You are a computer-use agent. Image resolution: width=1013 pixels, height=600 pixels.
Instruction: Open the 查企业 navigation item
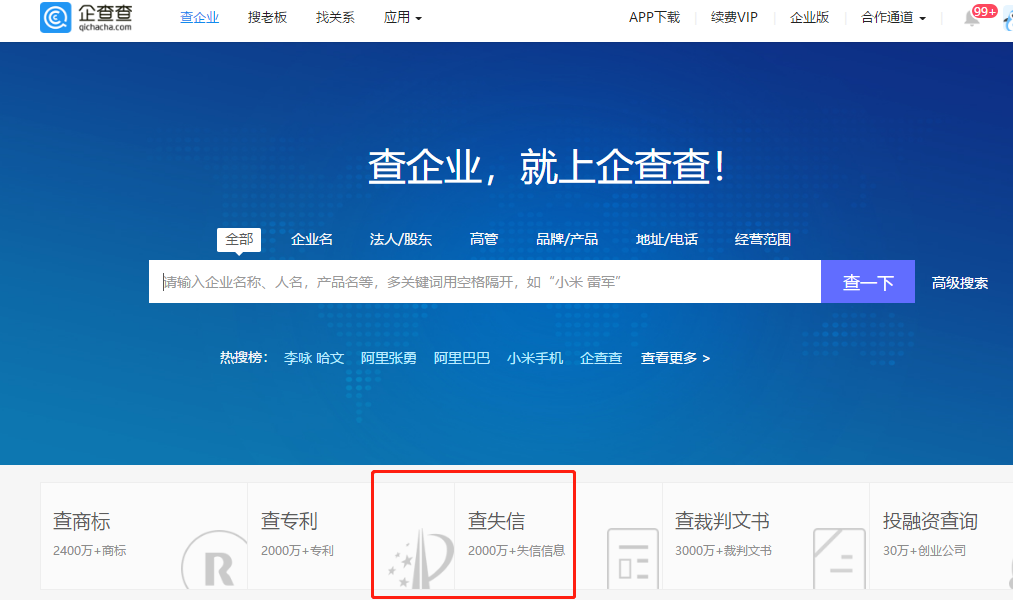(x=200, y=17)
